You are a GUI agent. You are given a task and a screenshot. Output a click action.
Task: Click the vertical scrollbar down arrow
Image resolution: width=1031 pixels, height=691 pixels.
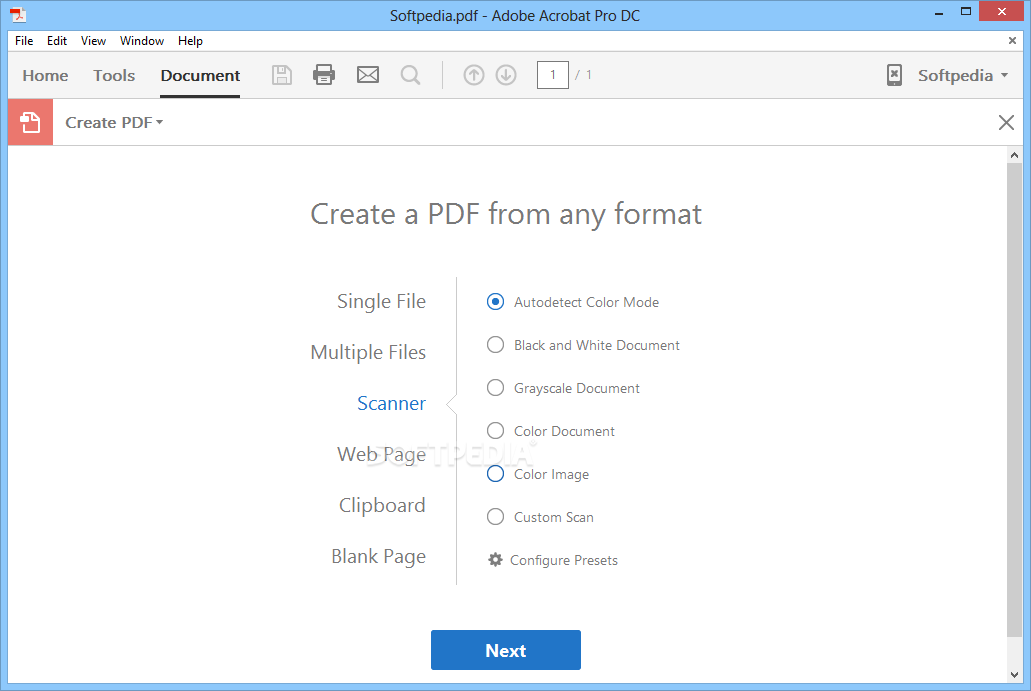click(1015, 675)
